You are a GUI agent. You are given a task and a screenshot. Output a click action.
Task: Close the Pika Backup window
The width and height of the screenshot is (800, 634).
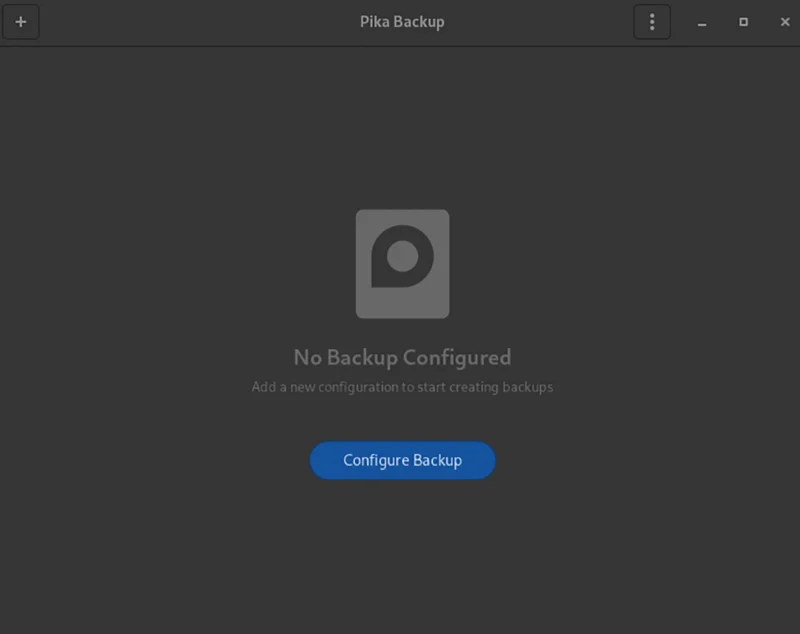[x=785, y=22]
